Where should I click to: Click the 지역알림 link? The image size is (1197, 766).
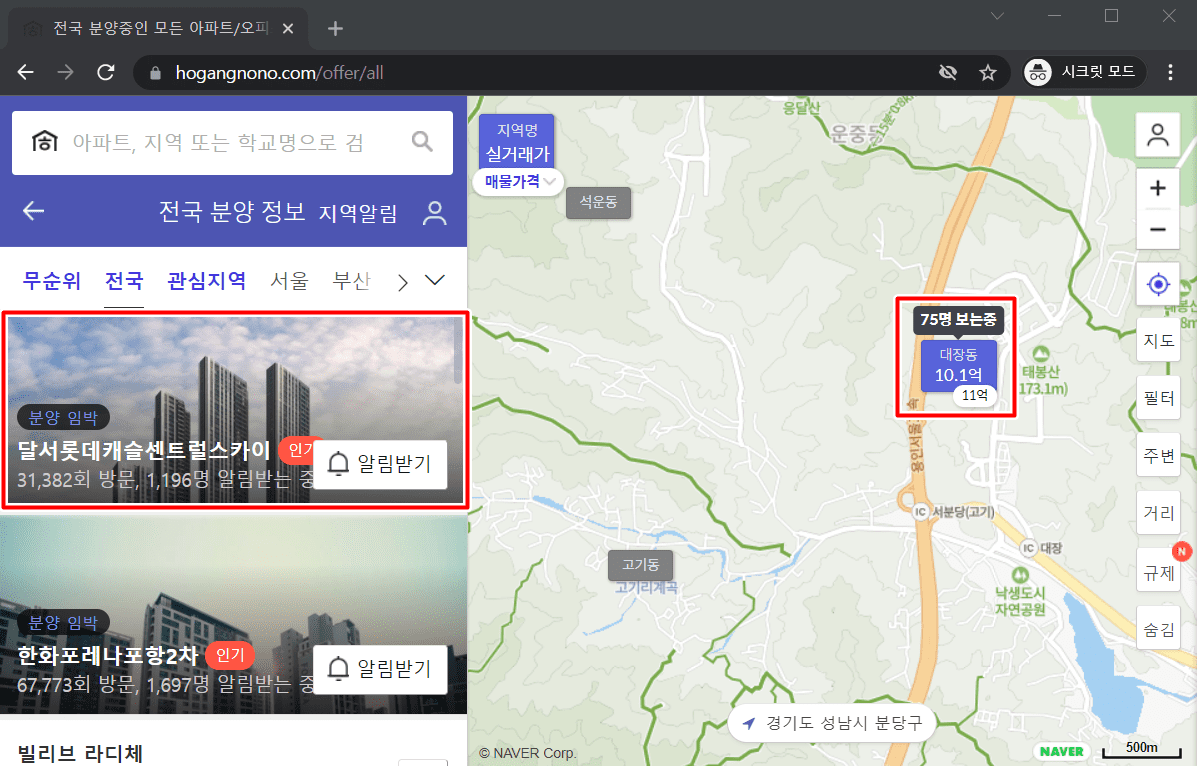358,212
